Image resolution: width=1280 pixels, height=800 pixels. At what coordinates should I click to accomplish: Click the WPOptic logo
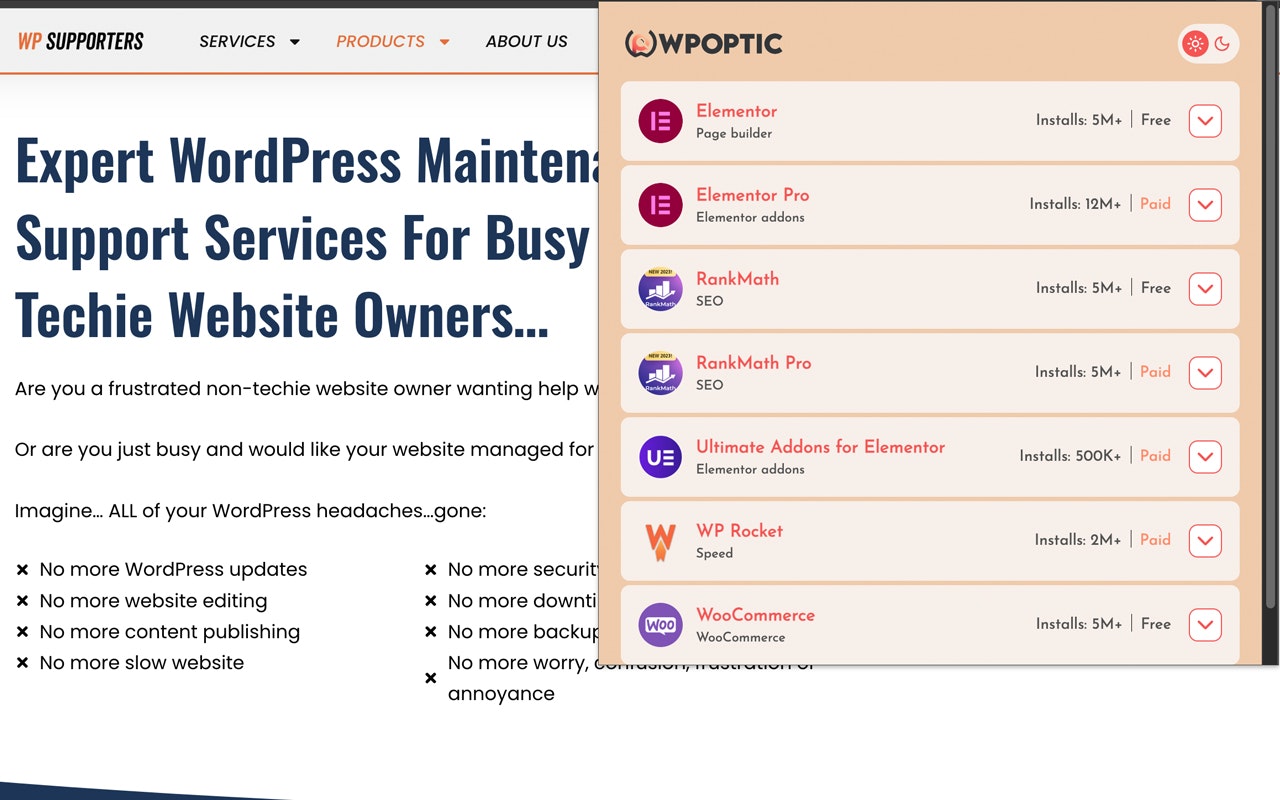click(x=703, y=43)
